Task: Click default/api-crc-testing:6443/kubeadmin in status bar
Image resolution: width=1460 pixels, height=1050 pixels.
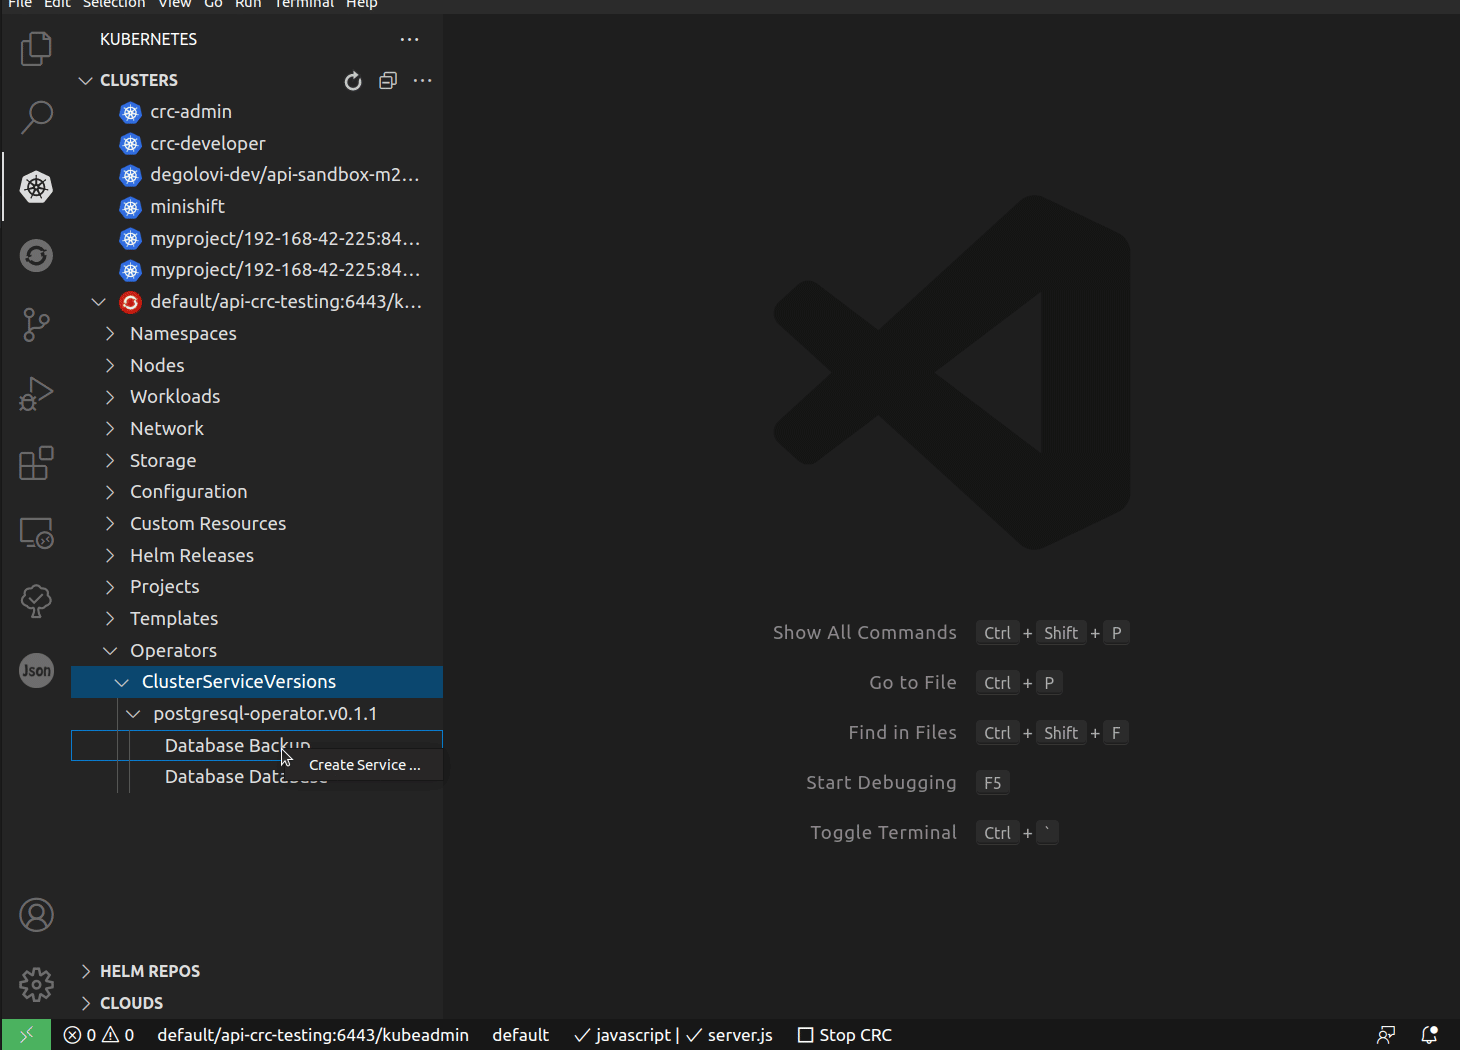Action: [313, 1035]
